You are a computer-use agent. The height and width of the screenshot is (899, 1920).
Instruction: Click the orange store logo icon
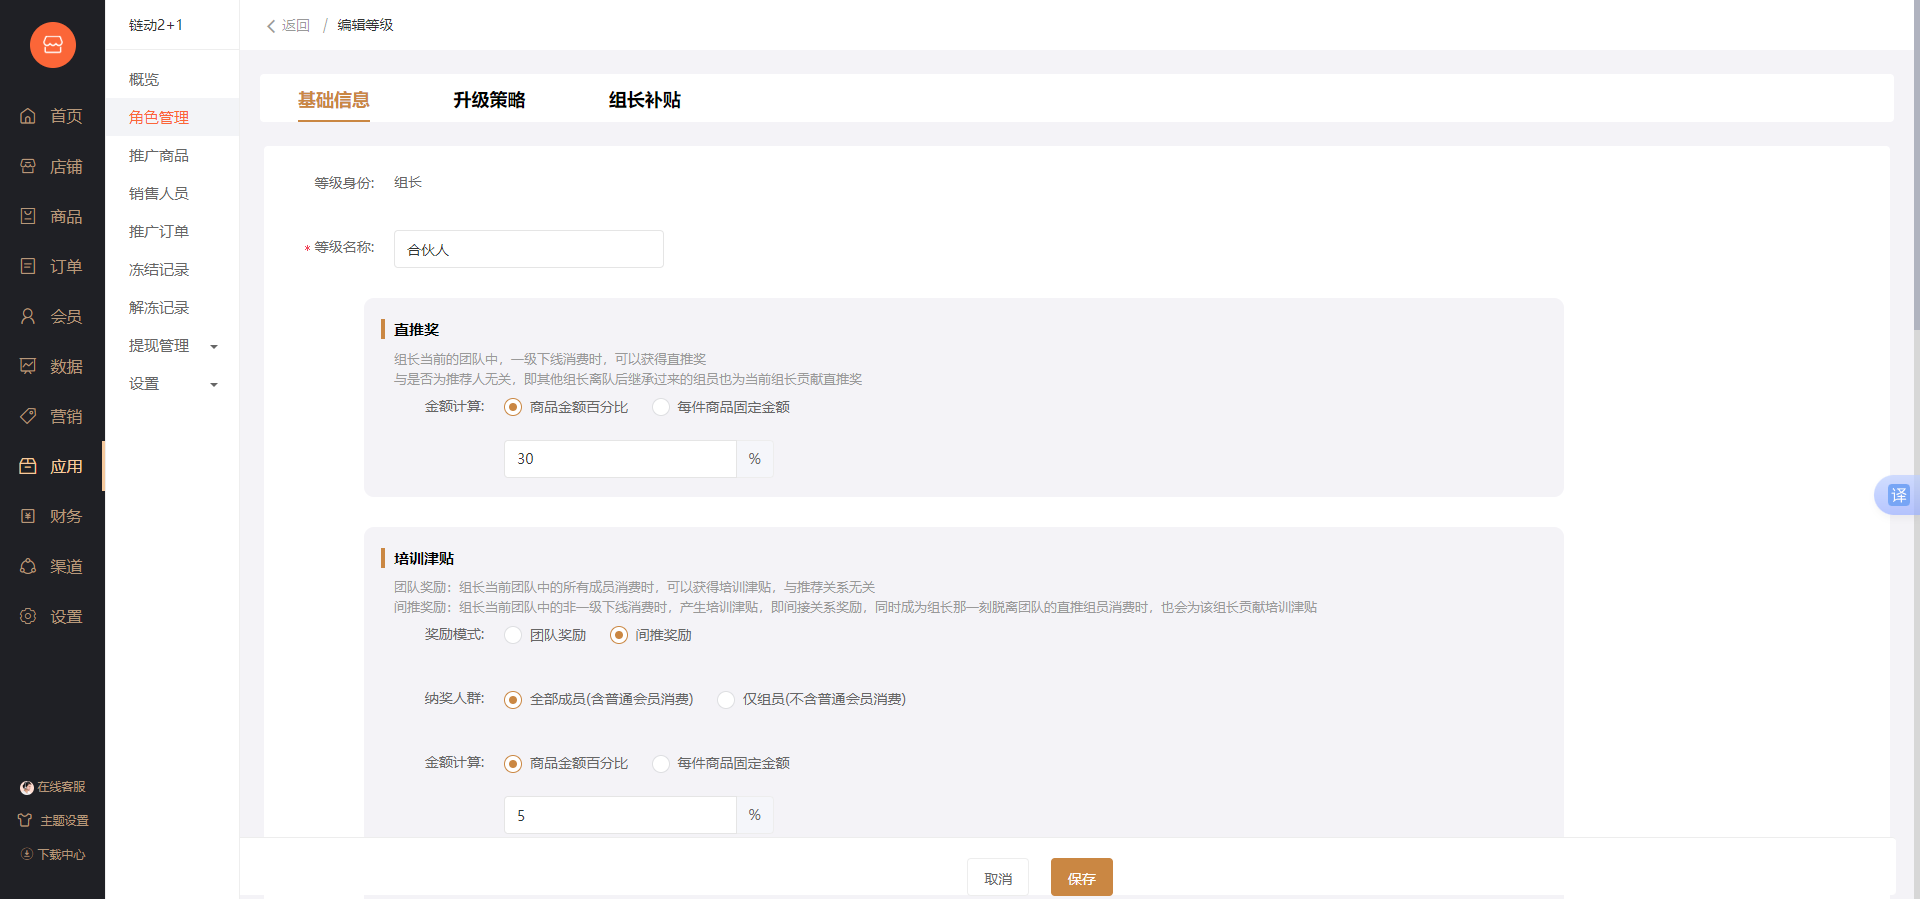[52, 45]
